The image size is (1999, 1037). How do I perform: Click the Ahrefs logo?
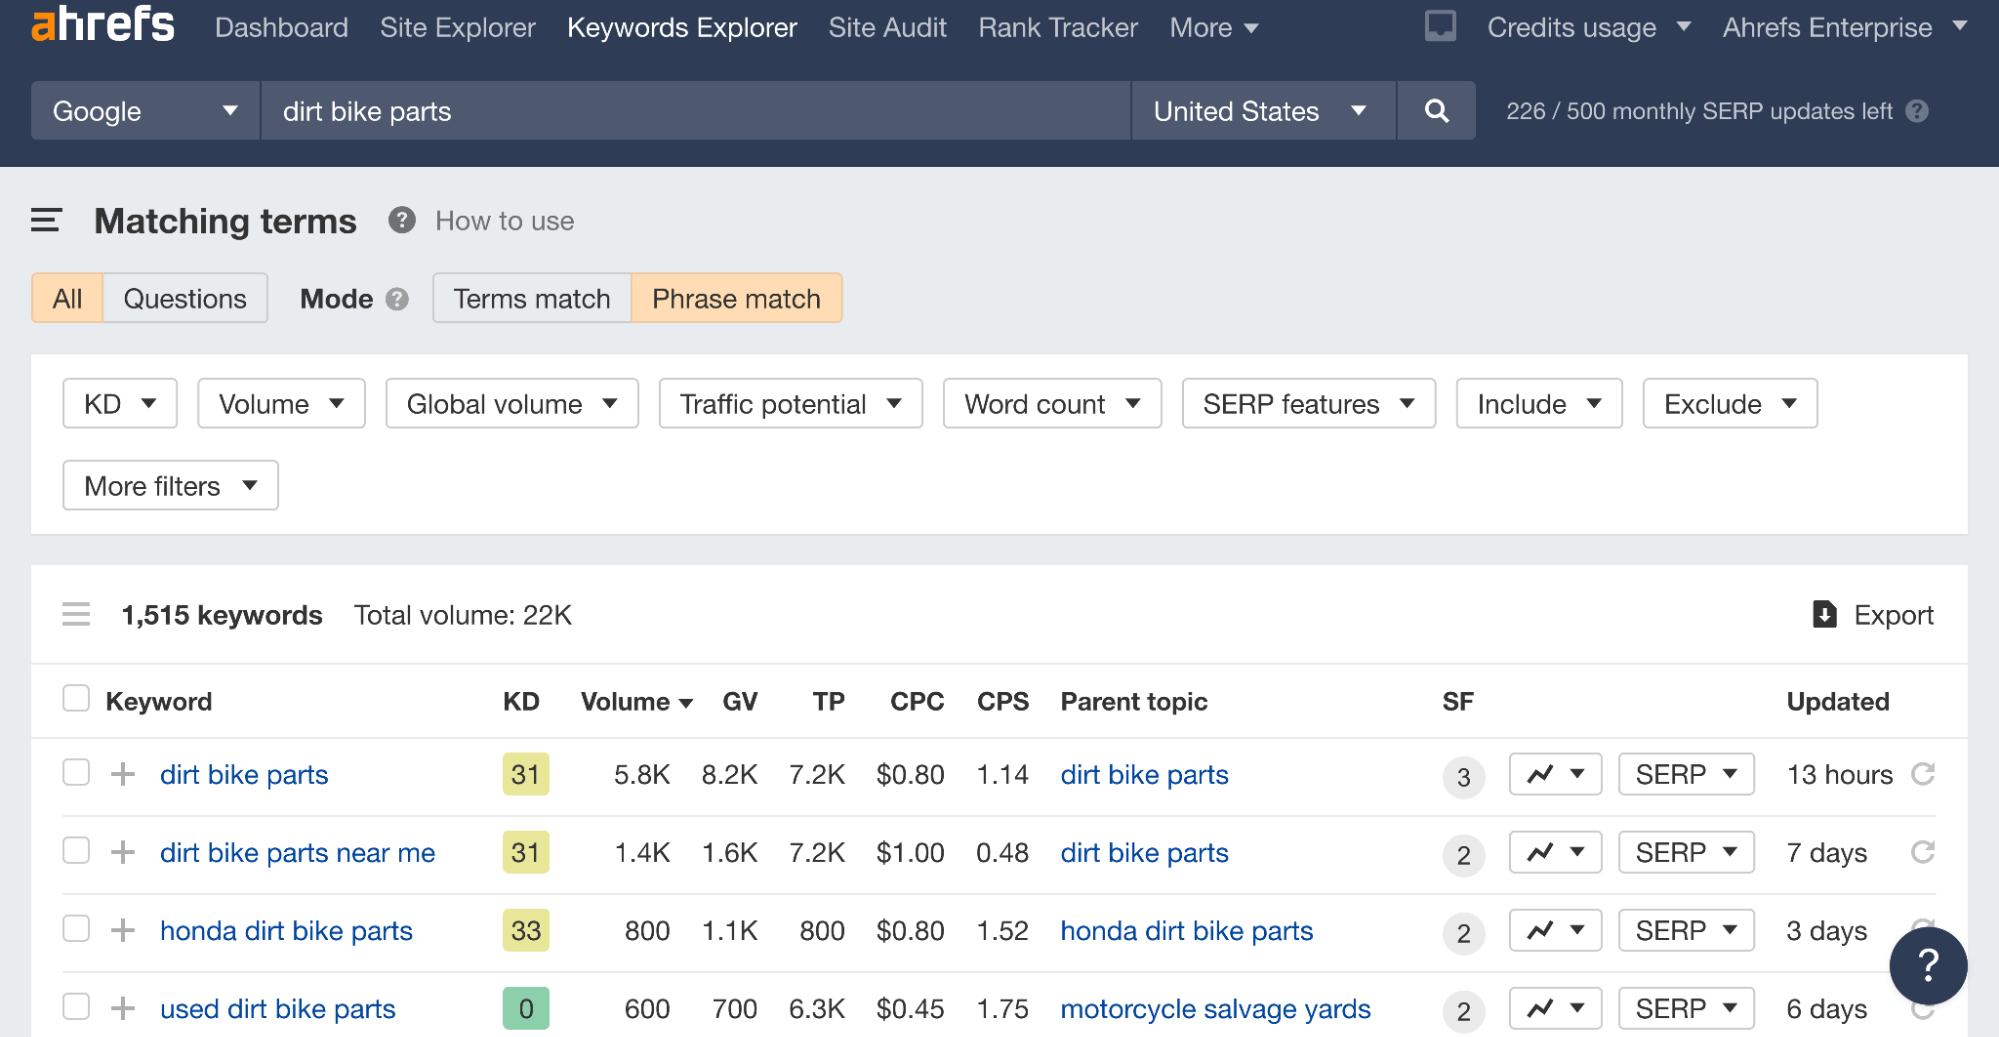(x=102, y=26)
